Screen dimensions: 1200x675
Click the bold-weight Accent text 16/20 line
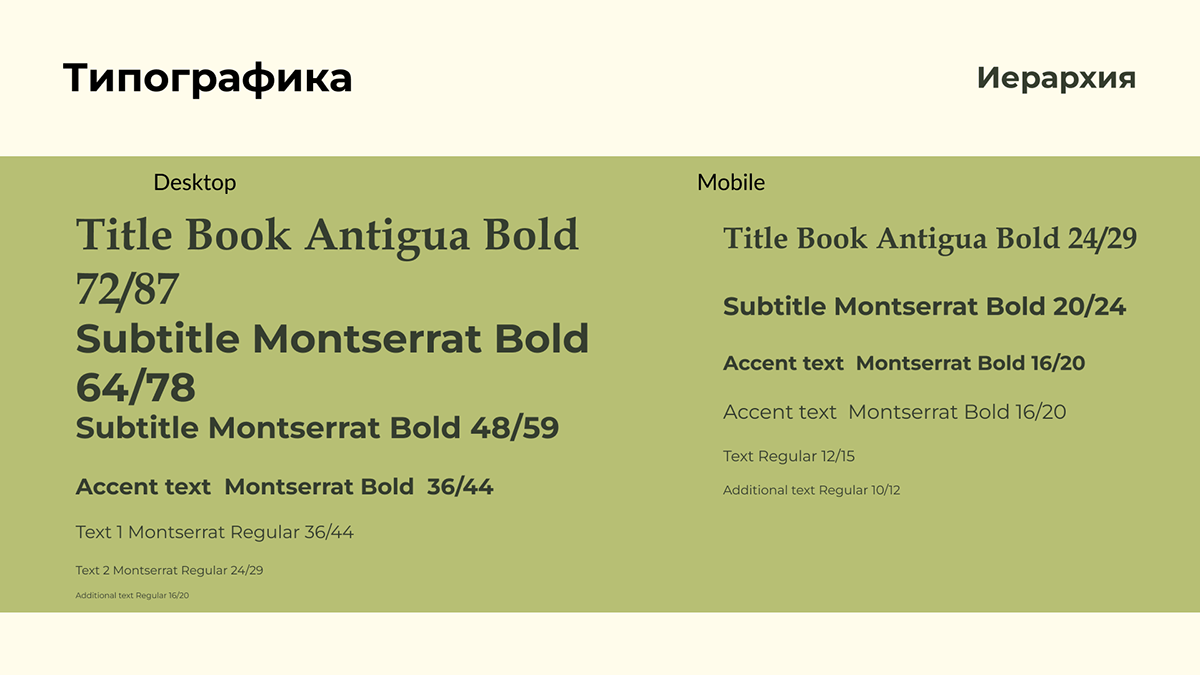tap(903, 363)
